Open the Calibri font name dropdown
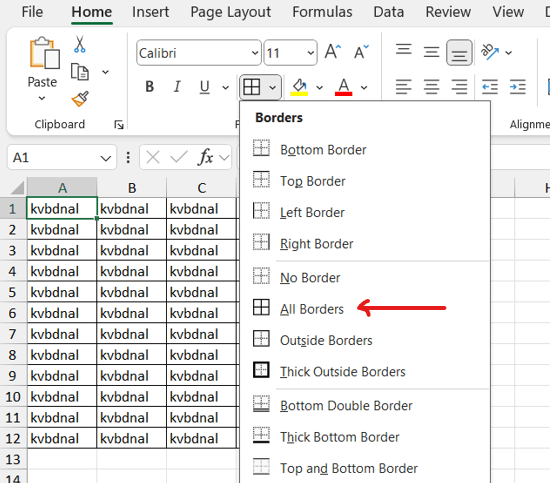Image resolution: width=550 pixels, height=483 pixels. pyautogui.click(x=255, y=53)
